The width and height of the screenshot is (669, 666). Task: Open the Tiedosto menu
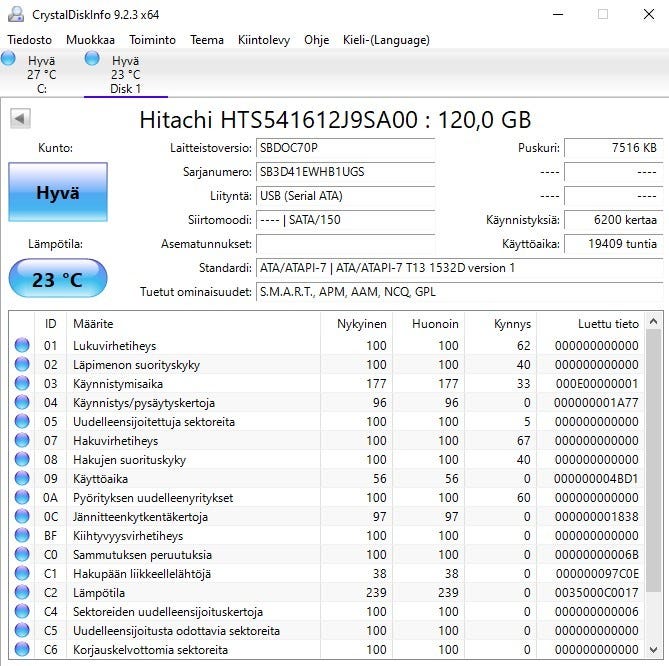pos(29,40)
